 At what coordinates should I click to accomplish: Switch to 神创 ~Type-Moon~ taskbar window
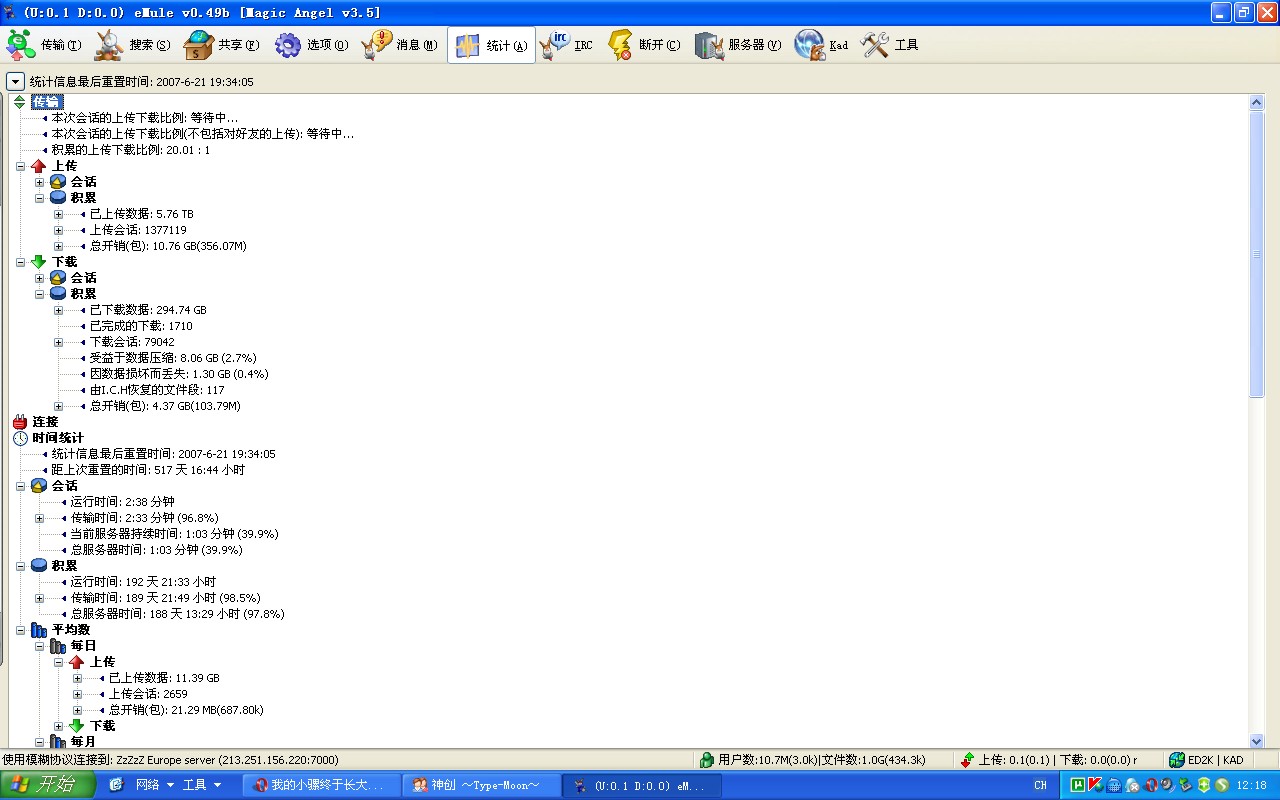(x=479, y=785)
